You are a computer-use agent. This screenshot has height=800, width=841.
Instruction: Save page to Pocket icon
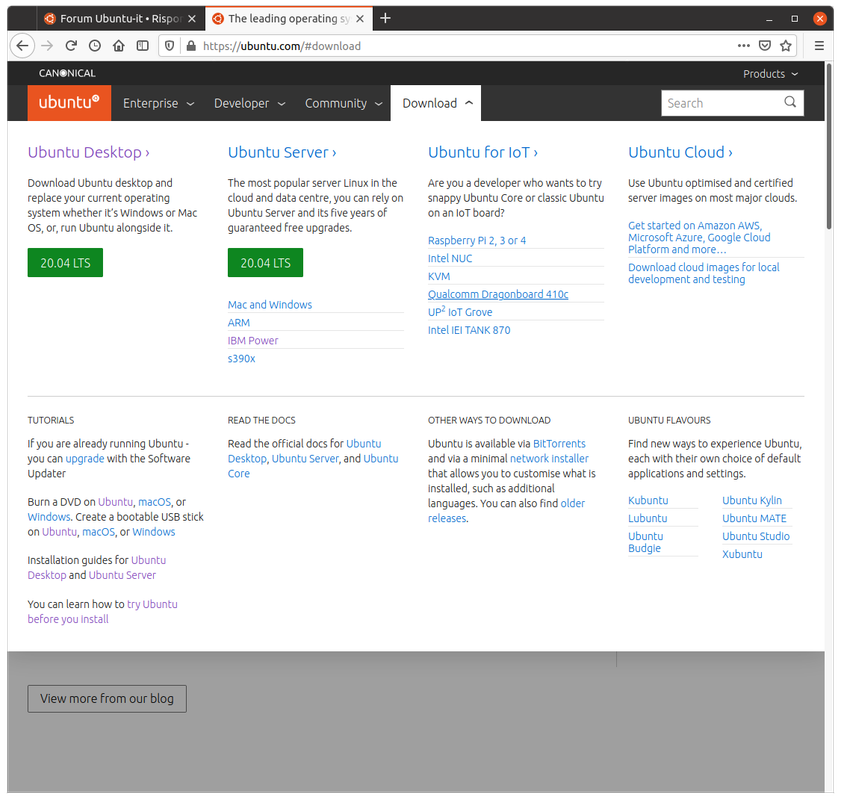[x=765, y=46]
